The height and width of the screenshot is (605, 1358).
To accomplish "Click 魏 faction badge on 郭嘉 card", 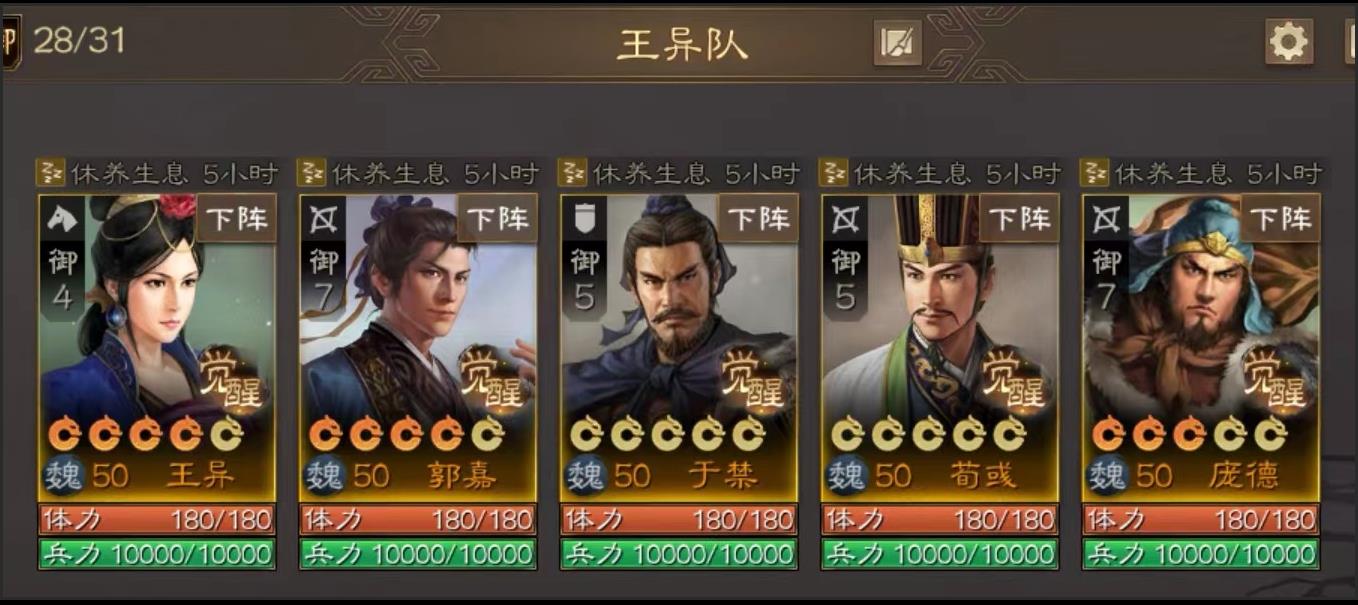I will pyautogui.click(x=324, y=475).
